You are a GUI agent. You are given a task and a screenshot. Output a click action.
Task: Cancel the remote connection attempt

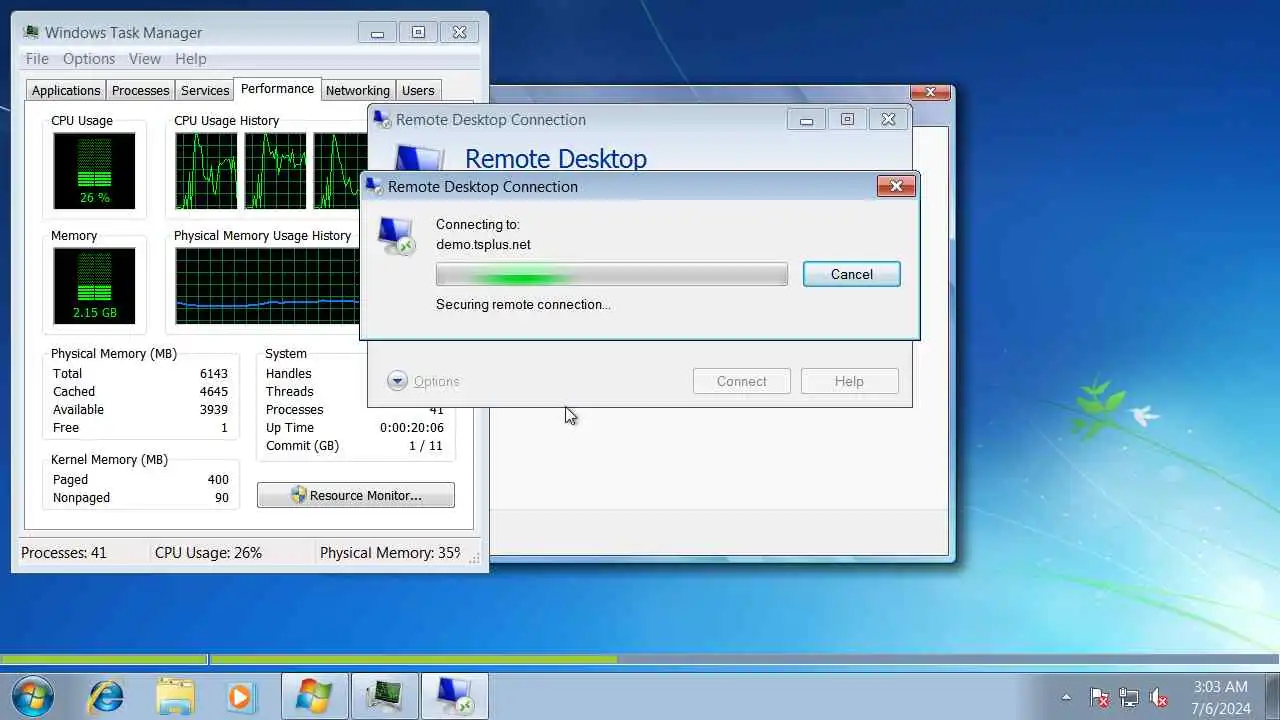852,274
